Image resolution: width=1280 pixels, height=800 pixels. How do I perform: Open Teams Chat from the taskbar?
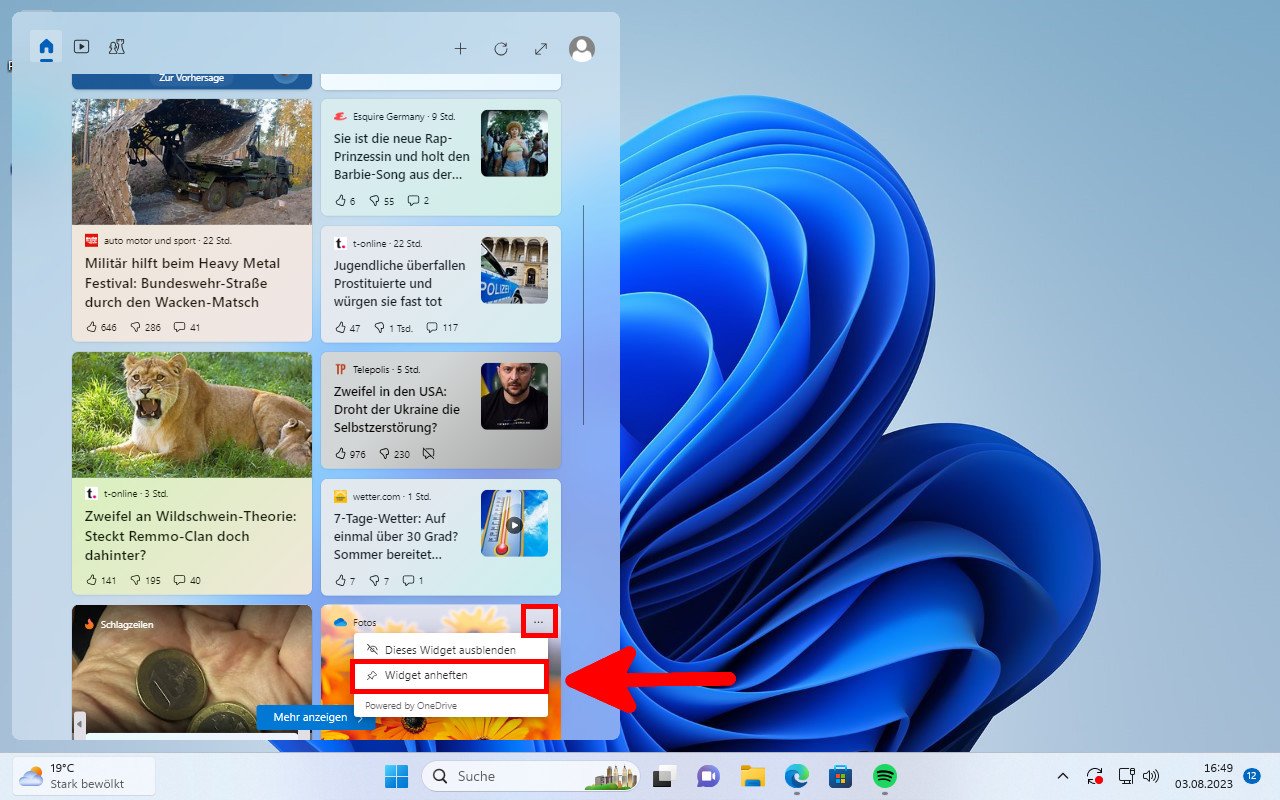point(708,776)
